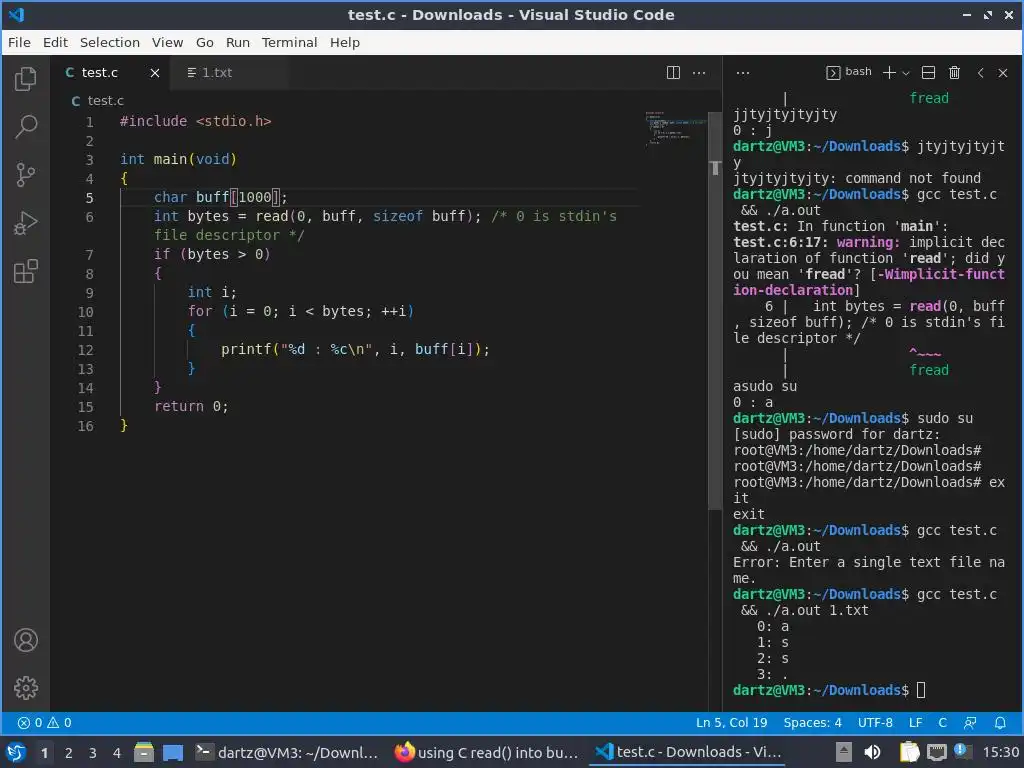
Task: Open the Selection menu
Action: point(110,42)
